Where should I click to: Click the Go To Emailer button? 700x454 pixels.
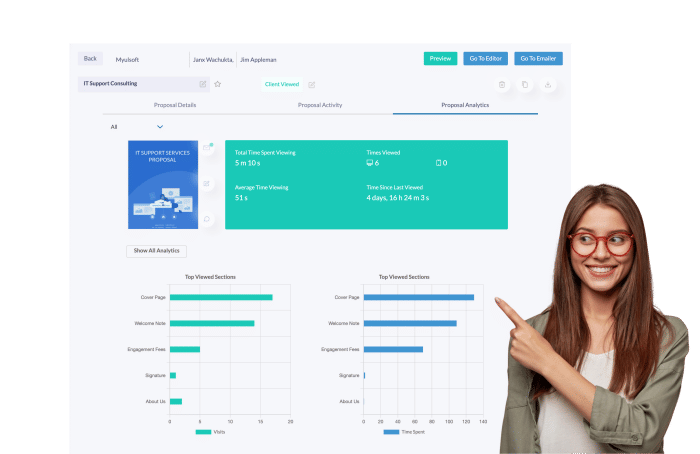[x=539, y=59]
